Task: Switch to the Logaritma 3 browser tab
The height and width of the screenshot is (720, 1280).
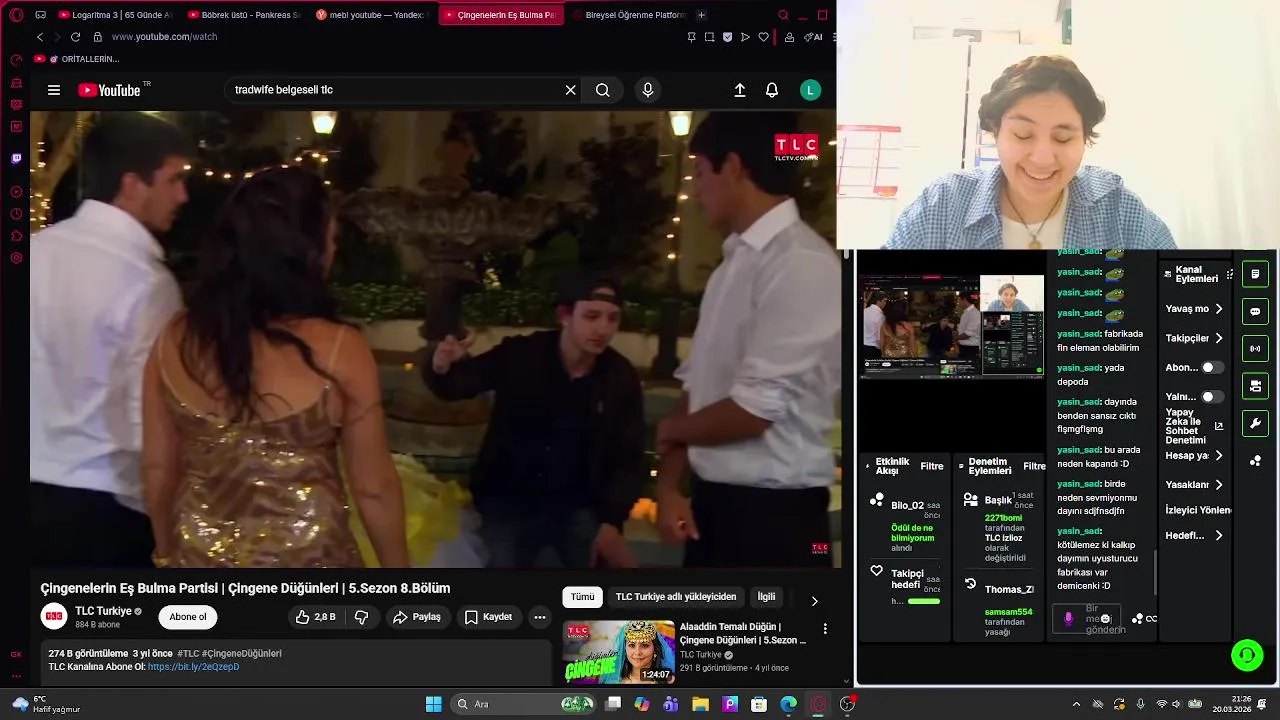Action: point(116,15)
